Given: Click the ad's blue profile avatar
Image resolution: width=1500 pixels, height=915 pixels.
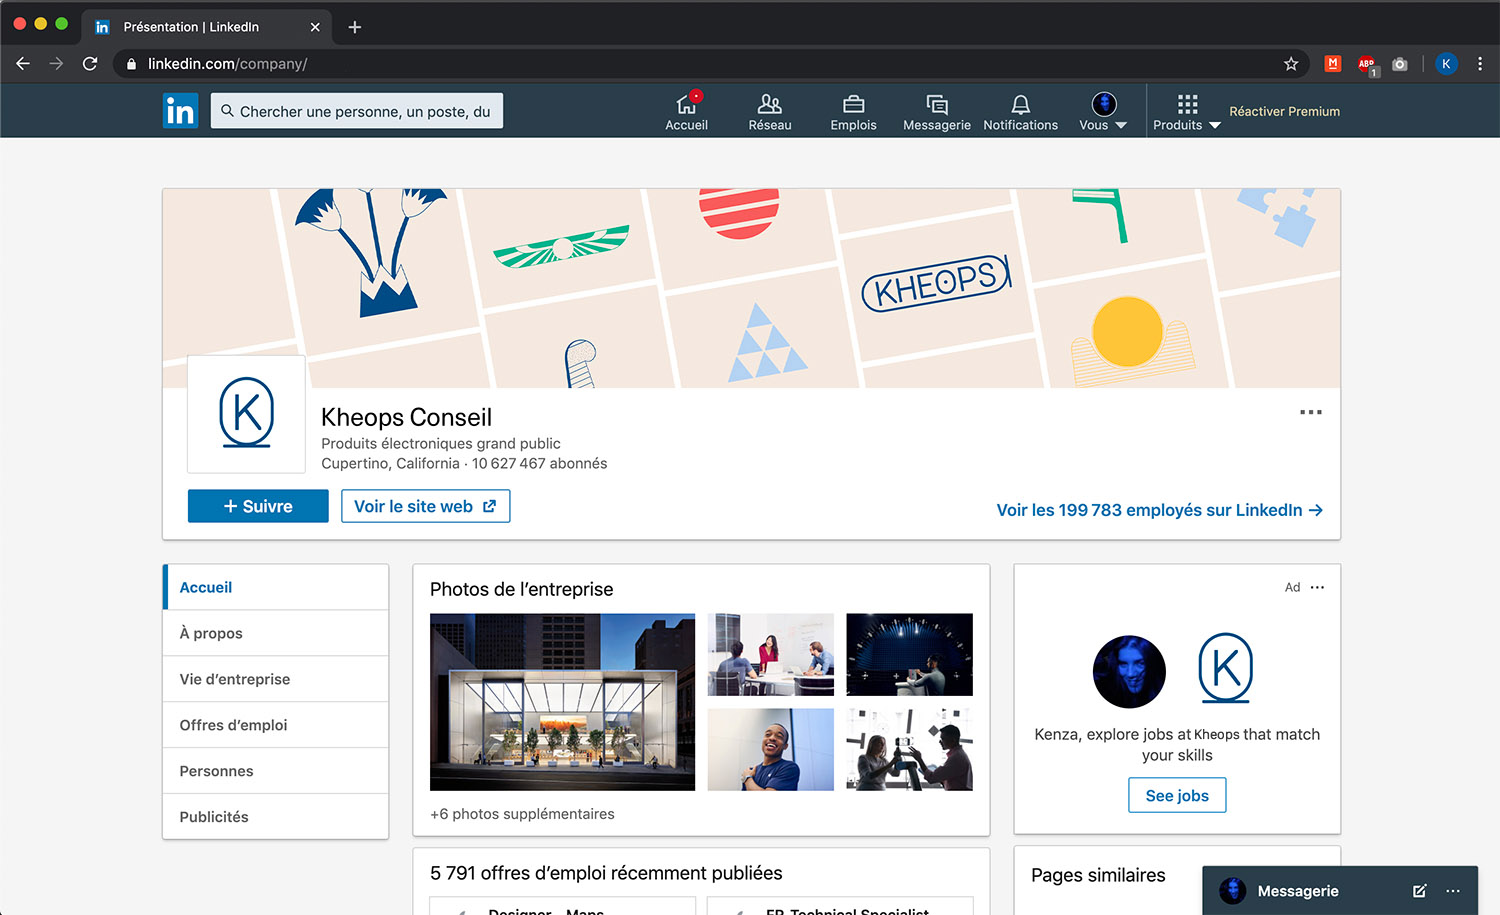Looking at the screenshot, I should [1129, 672].
